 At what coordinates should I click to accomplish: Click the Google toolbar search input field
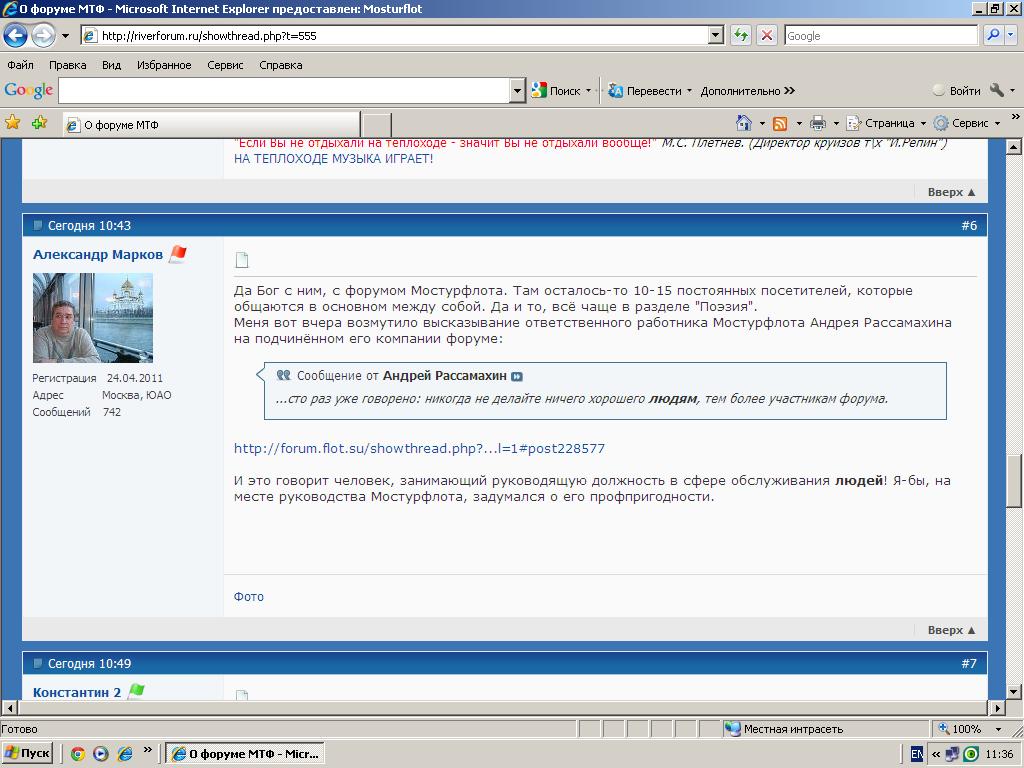(x=284, y=91)
